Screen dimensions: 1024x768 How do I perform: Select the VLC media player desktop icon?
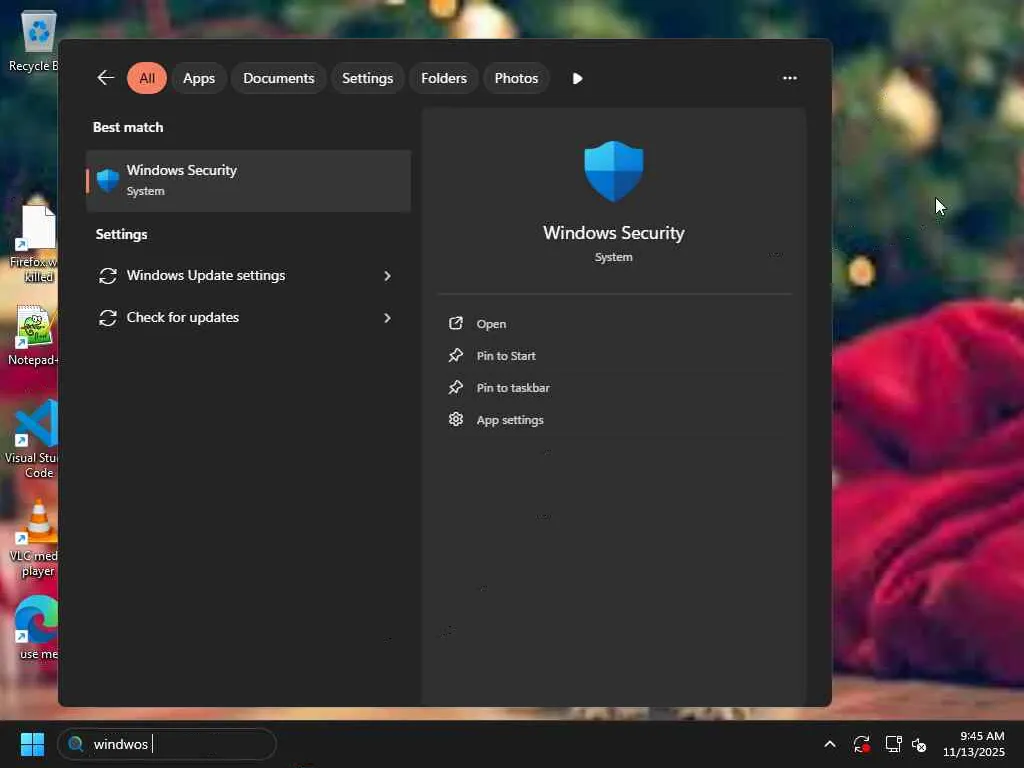pyautogui.click(x=35, y=539)
